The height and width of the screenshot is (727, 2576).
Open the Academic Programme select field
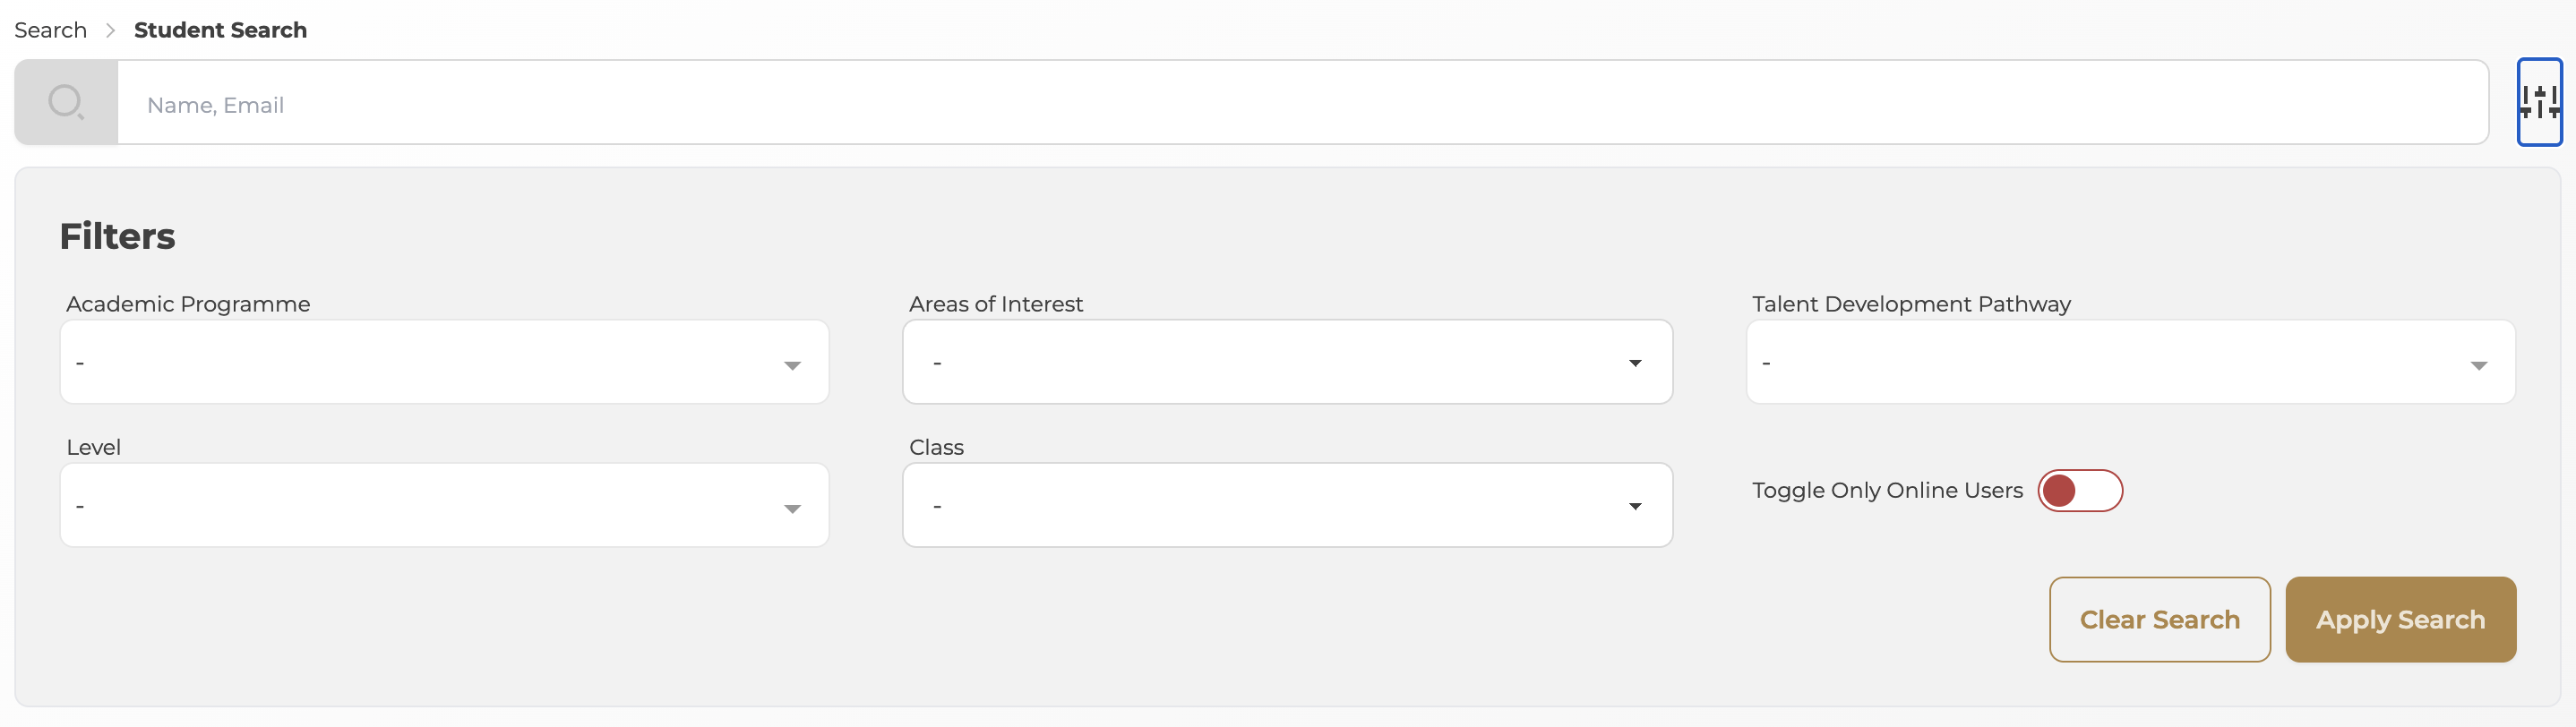pyautogui.click(x=420, y=362)
